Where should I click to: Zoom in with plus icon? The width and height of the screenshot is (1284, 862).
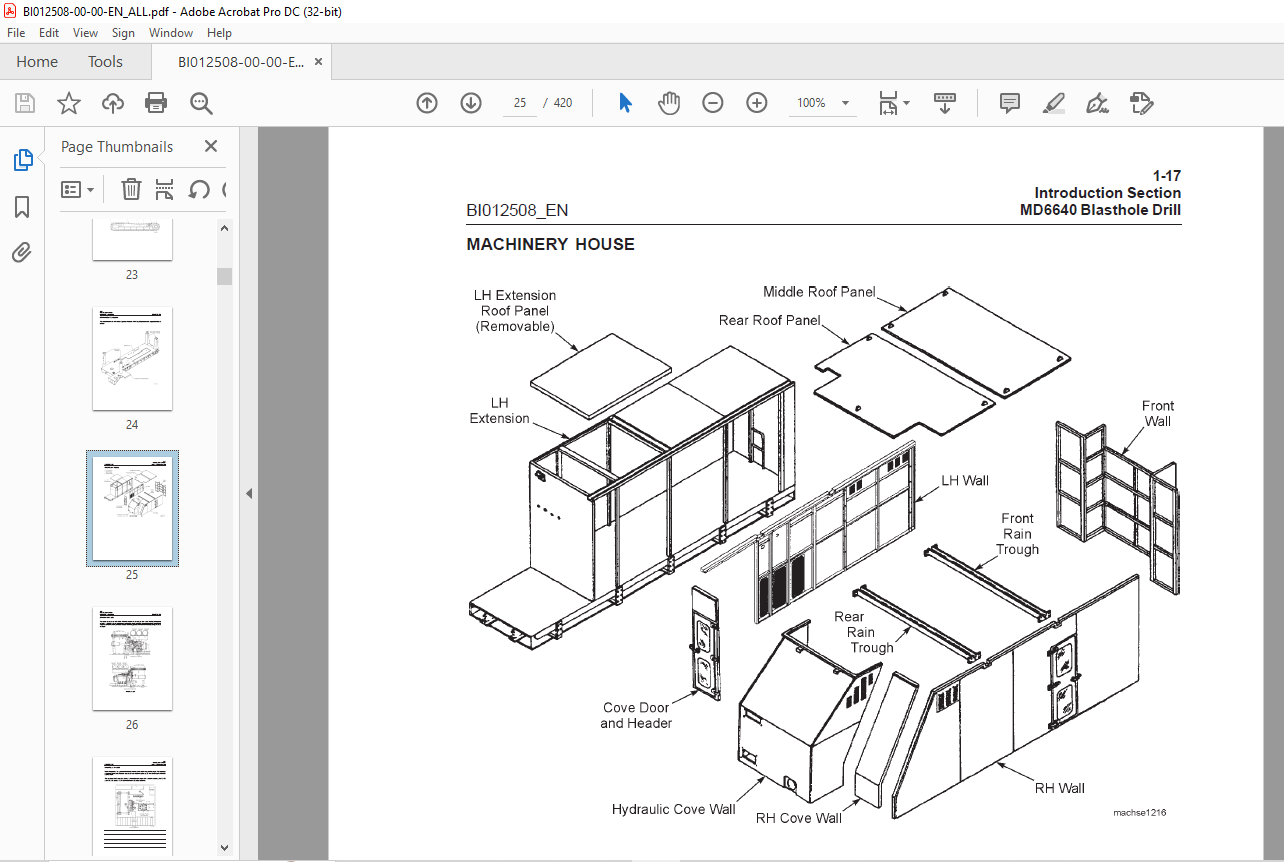point(757,103)
